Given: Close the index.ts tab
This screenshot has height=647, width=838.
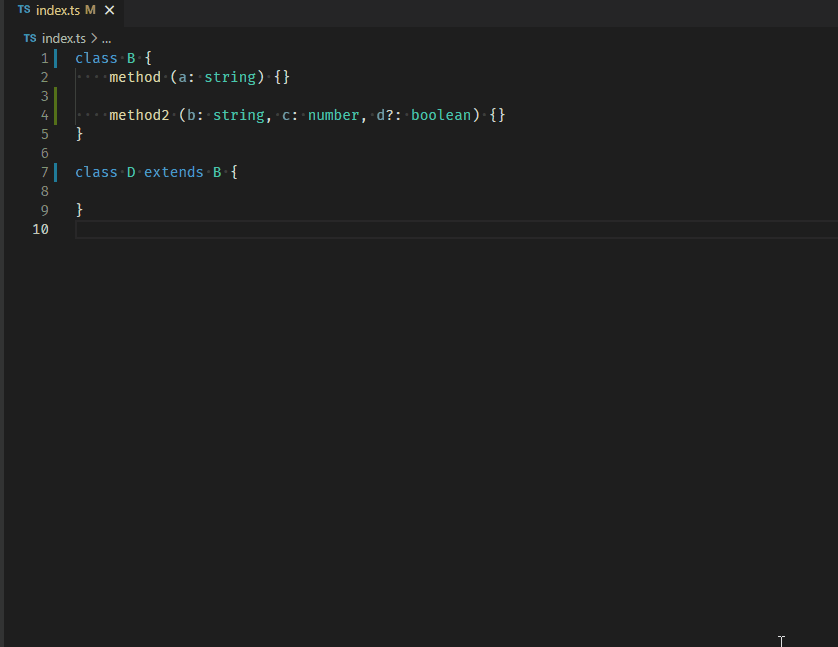Looking at the screenshot, I should click(110, 10).
